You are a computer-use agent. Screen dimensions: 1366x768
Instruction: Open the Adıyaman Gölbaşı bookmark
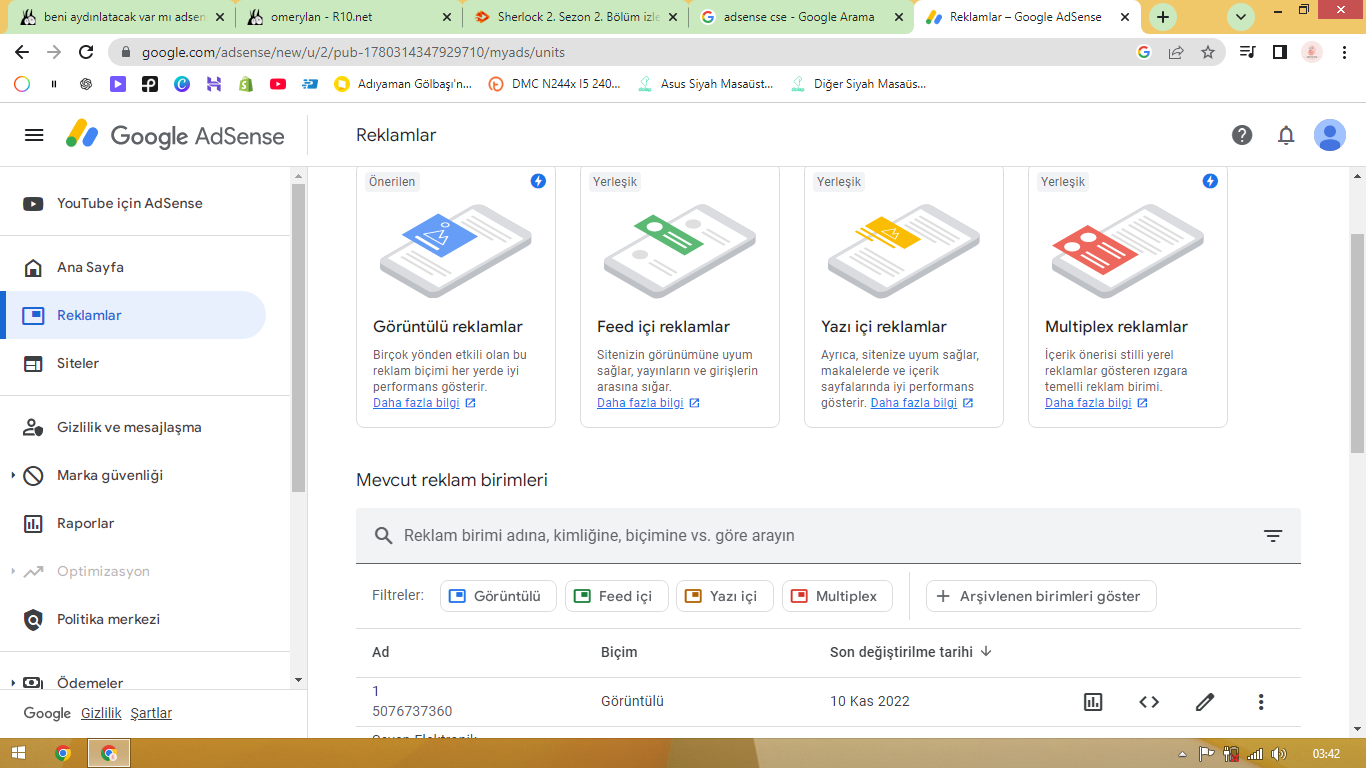pyautogui.click(x=403, y=84)
